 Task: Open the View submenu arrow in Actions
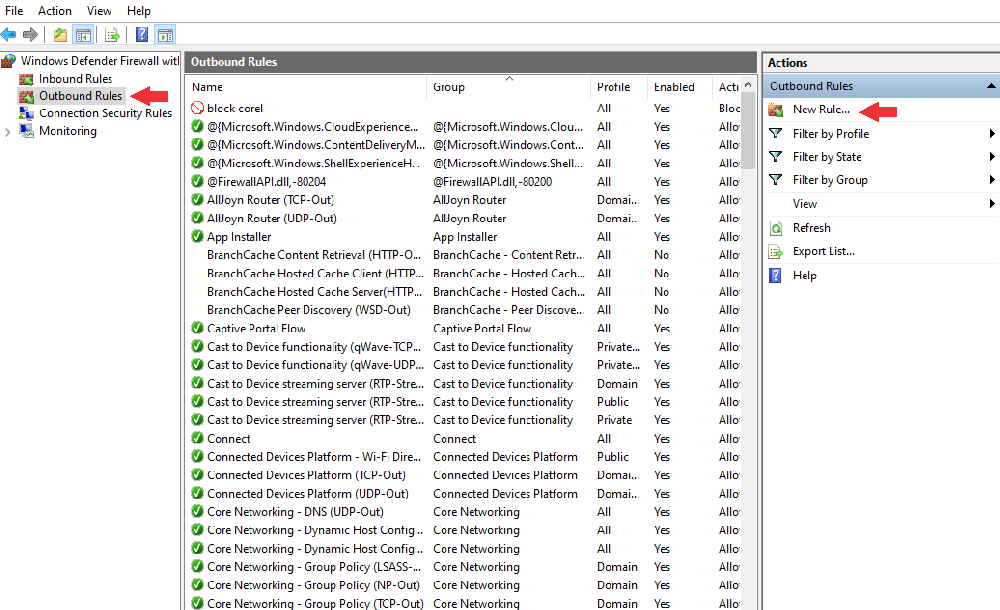pyautogui.click(x=992, y=204)
